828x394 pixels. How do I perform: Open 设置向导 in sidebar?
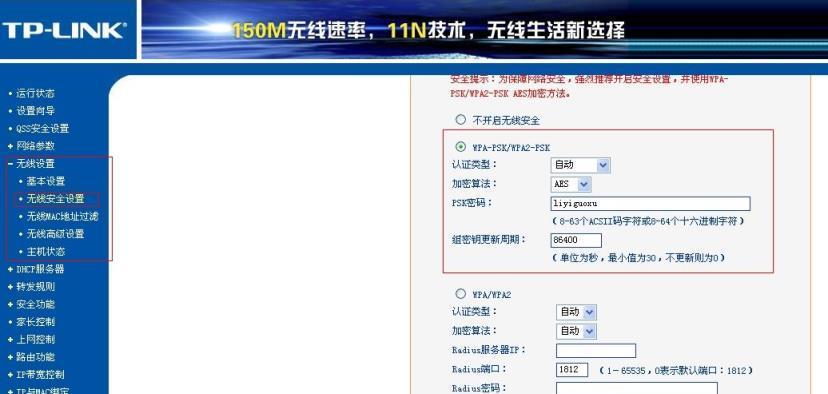(x=35, y=111)
